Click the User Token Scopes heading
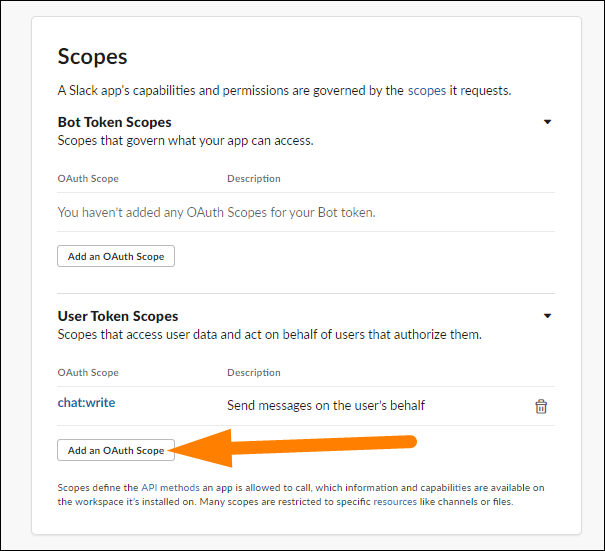605x551 pixels. point(118,316)
